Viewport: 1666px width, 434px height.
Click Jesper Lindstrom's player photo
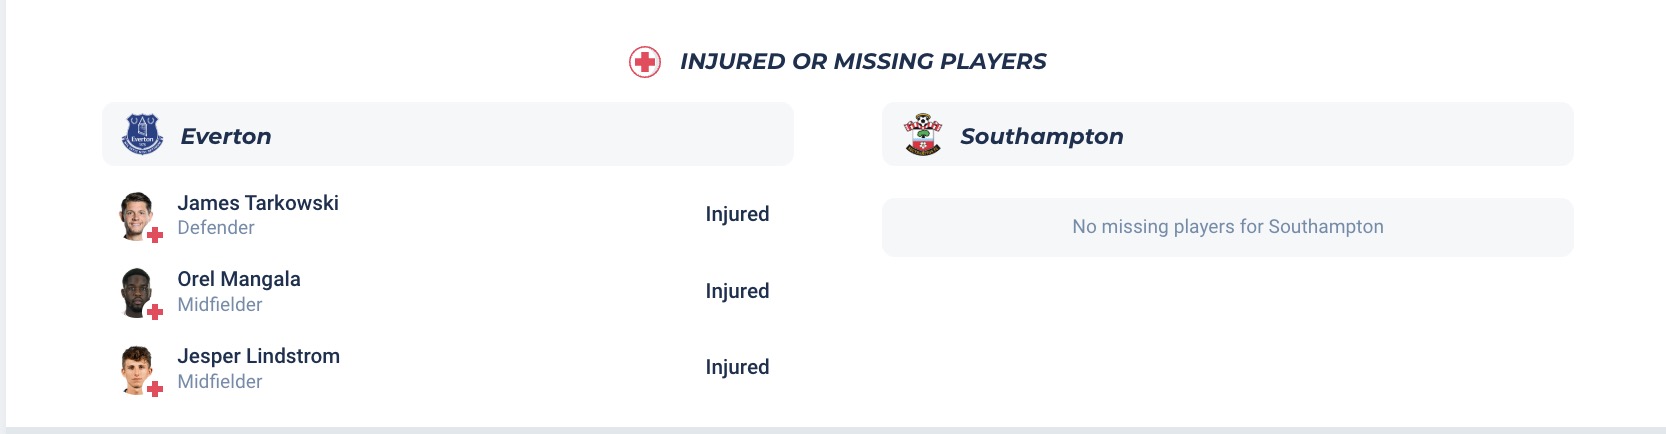136,368
